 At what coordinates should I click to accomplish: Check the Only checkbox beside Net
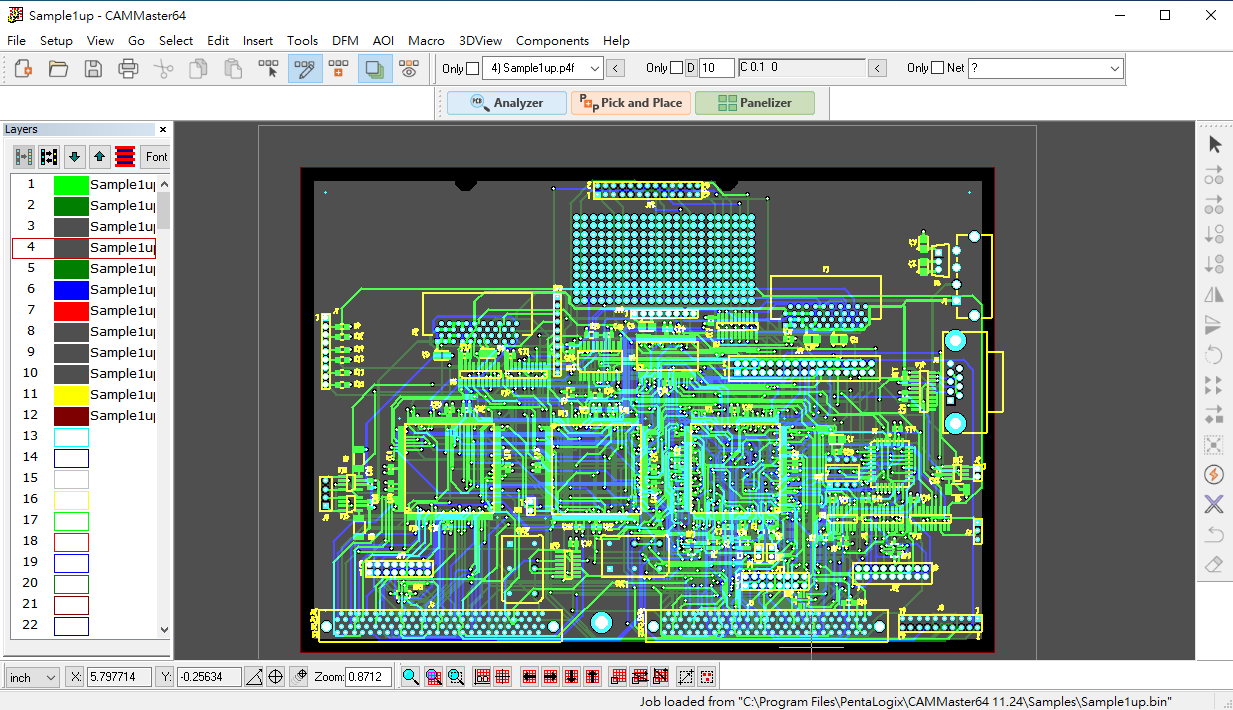tap(937, 68)
